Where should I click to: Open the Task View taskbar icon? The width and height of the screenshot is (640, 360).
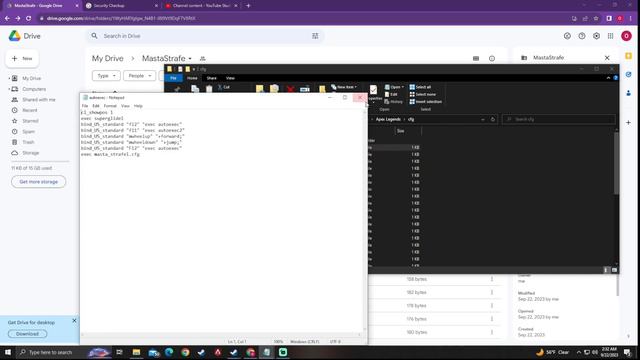point(119,352)
